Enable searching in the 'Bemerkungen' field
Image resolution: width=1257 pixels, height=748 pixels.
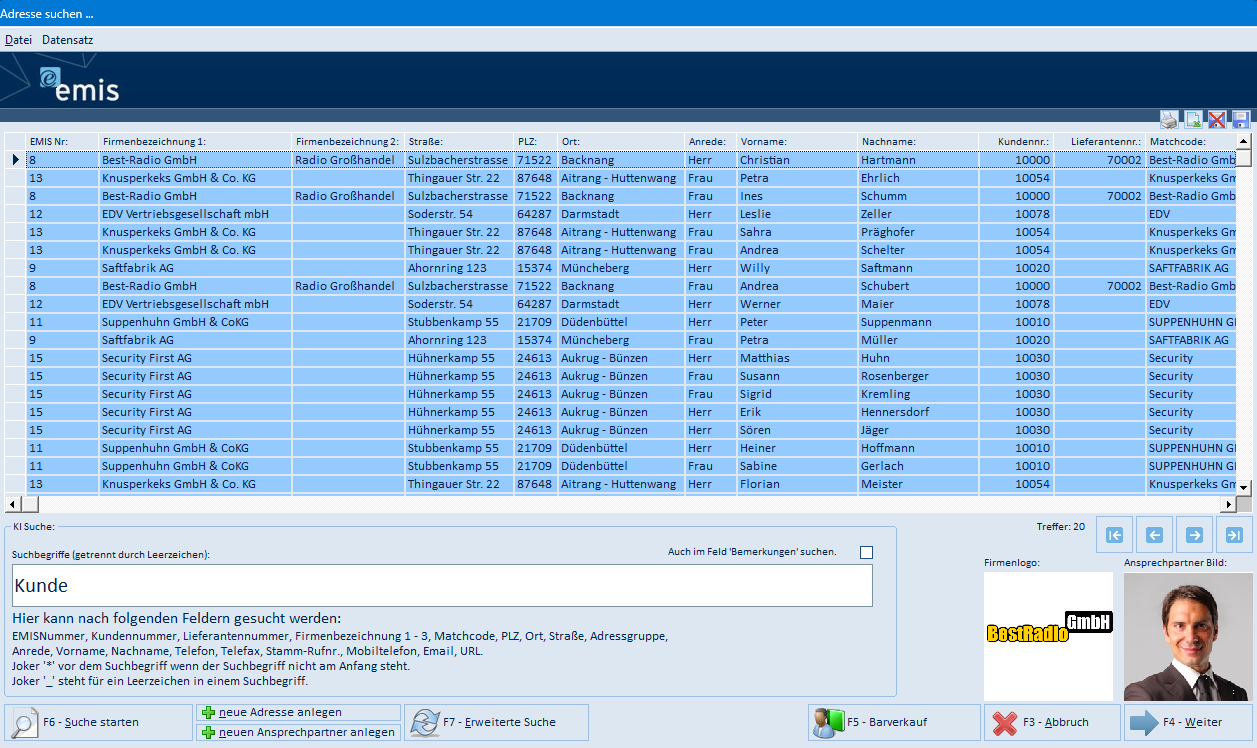866,552
